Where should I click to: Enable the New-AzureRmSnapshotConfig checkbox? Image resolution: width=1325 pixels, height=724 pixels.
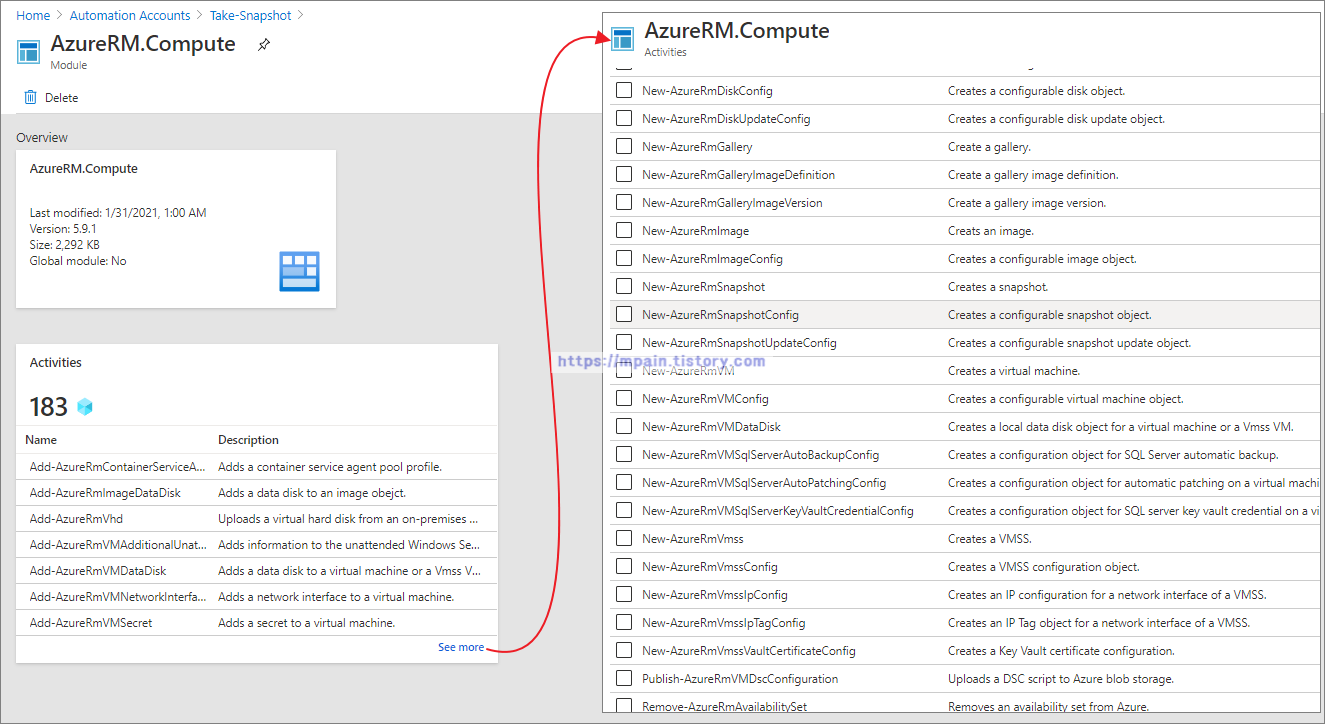point(624,314)
